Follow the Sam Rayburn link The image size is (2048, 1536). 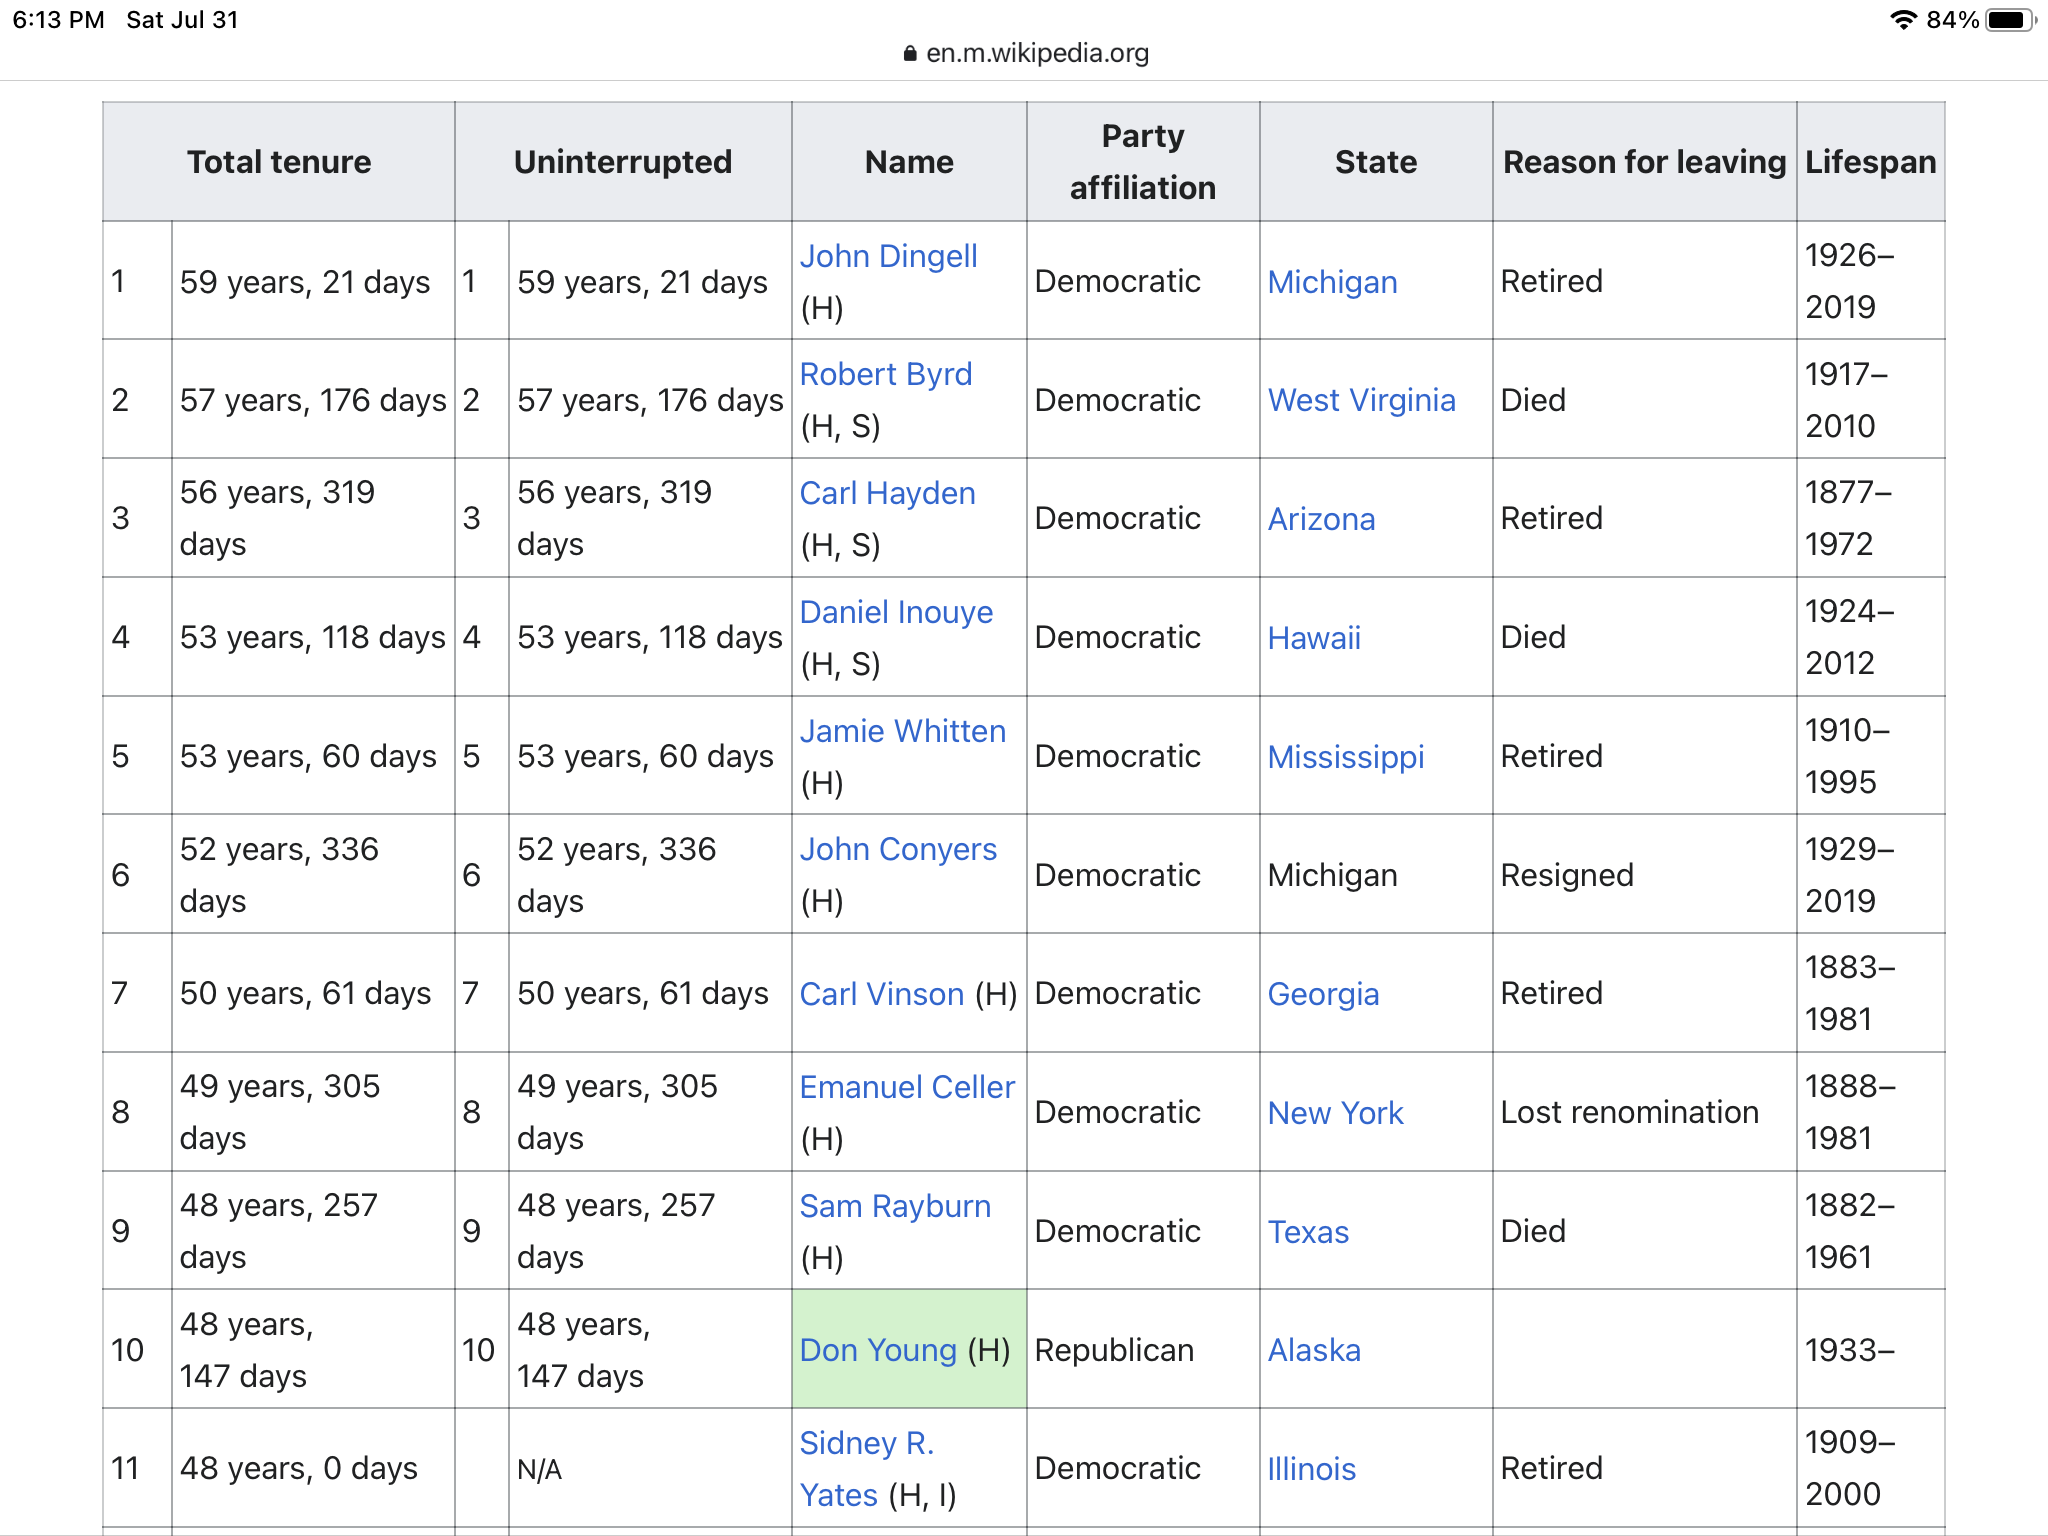point(895,1206)
